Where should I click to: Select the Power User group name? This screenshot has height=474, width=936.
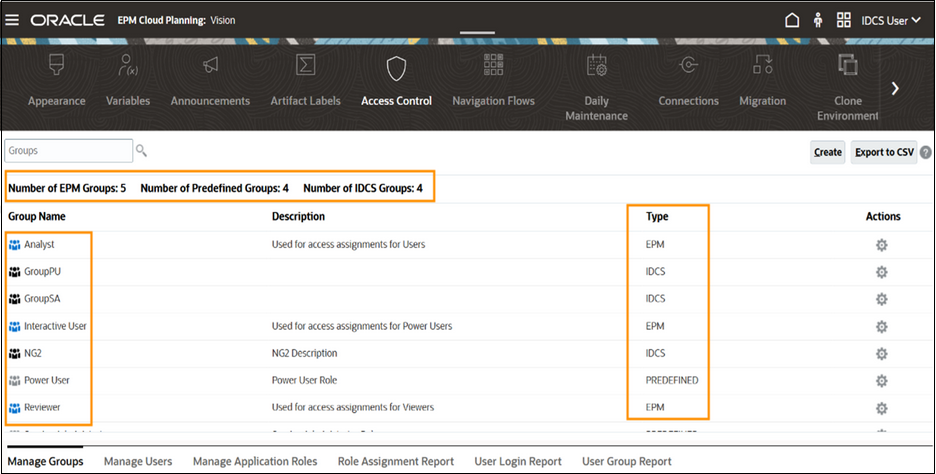[x=47, y=380]
